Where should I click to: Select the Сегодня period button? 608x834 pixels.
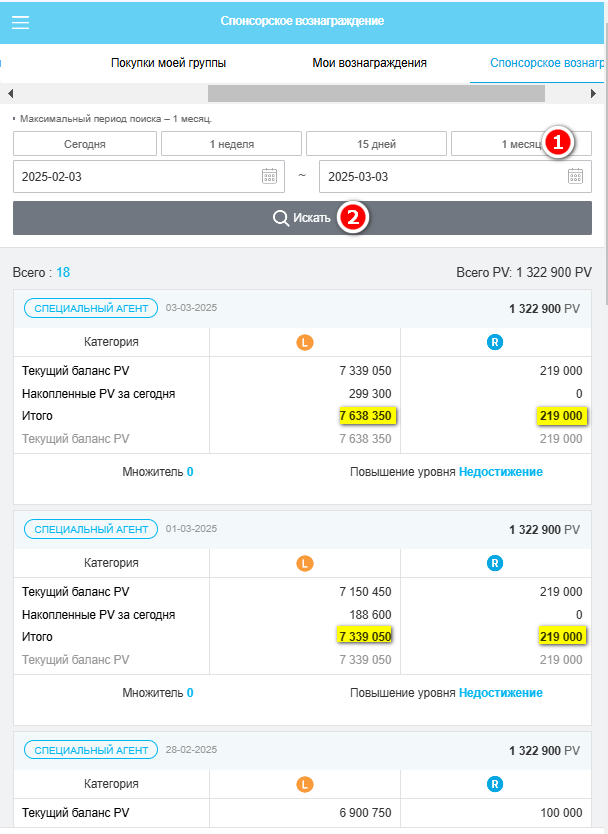85,144
